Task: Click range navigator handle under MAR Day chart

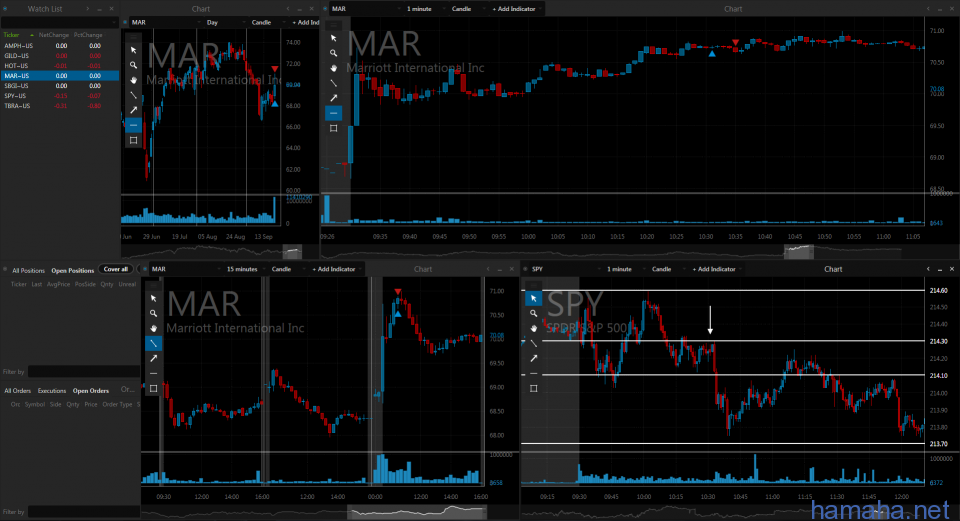Action: click(x=293, y=251)
